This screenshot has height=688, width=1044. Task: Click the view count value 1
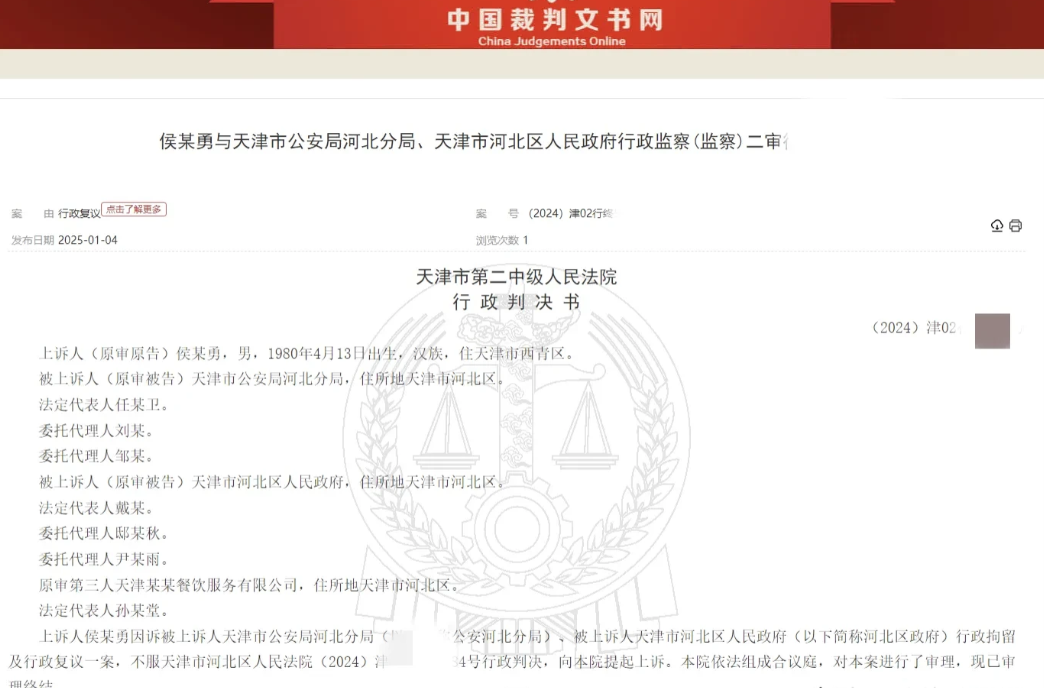pyautogui.click(x=525, y=240)
